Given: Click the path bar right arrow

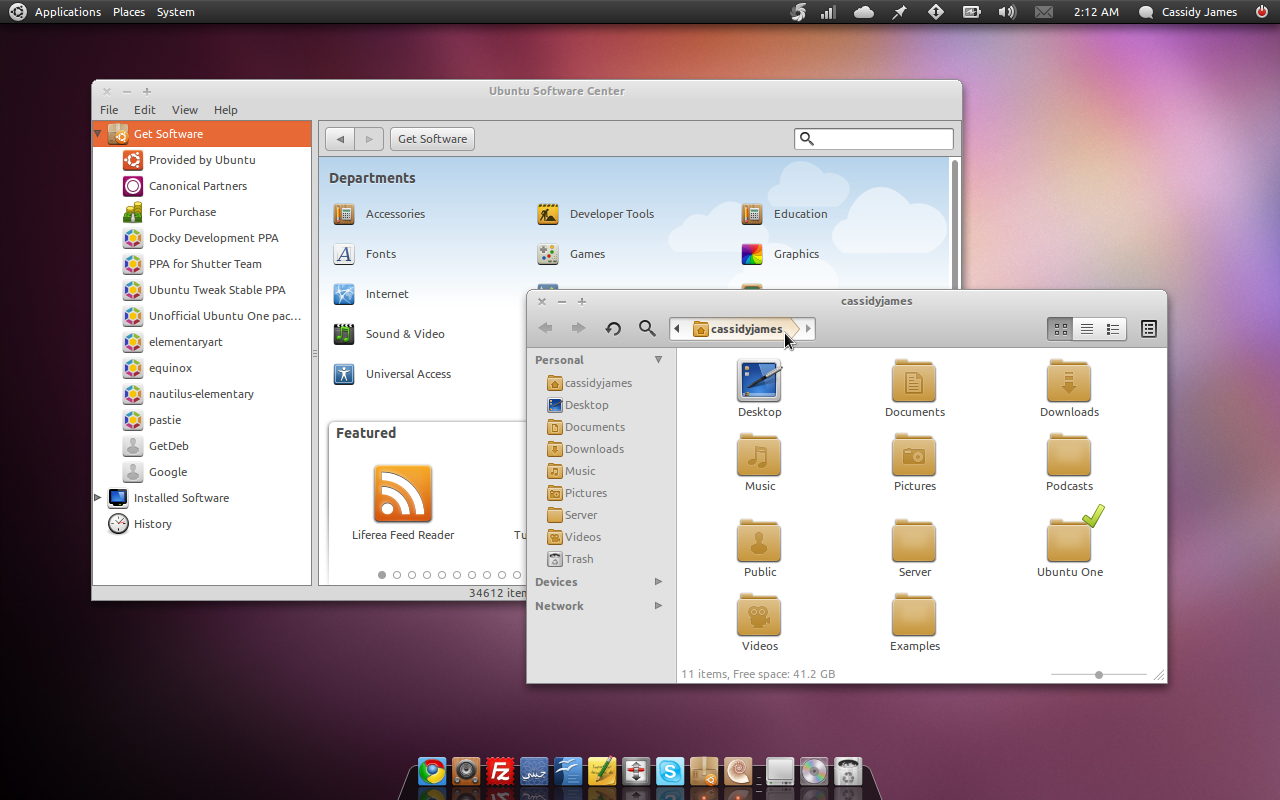Looking at the screenshot, I should 808,329.
